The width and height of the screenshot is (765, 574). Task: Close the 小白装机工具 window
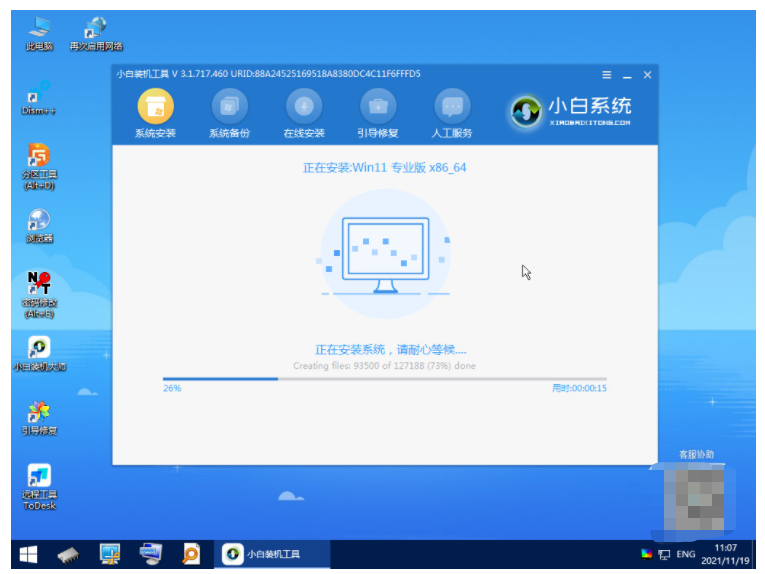tap(647, 76)
